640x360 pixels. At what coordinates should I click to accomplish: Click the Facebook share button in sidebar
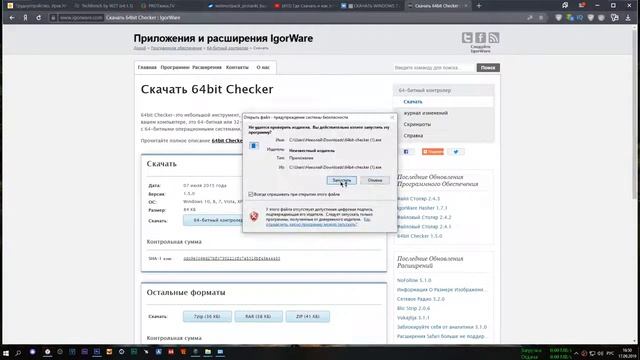406,152
